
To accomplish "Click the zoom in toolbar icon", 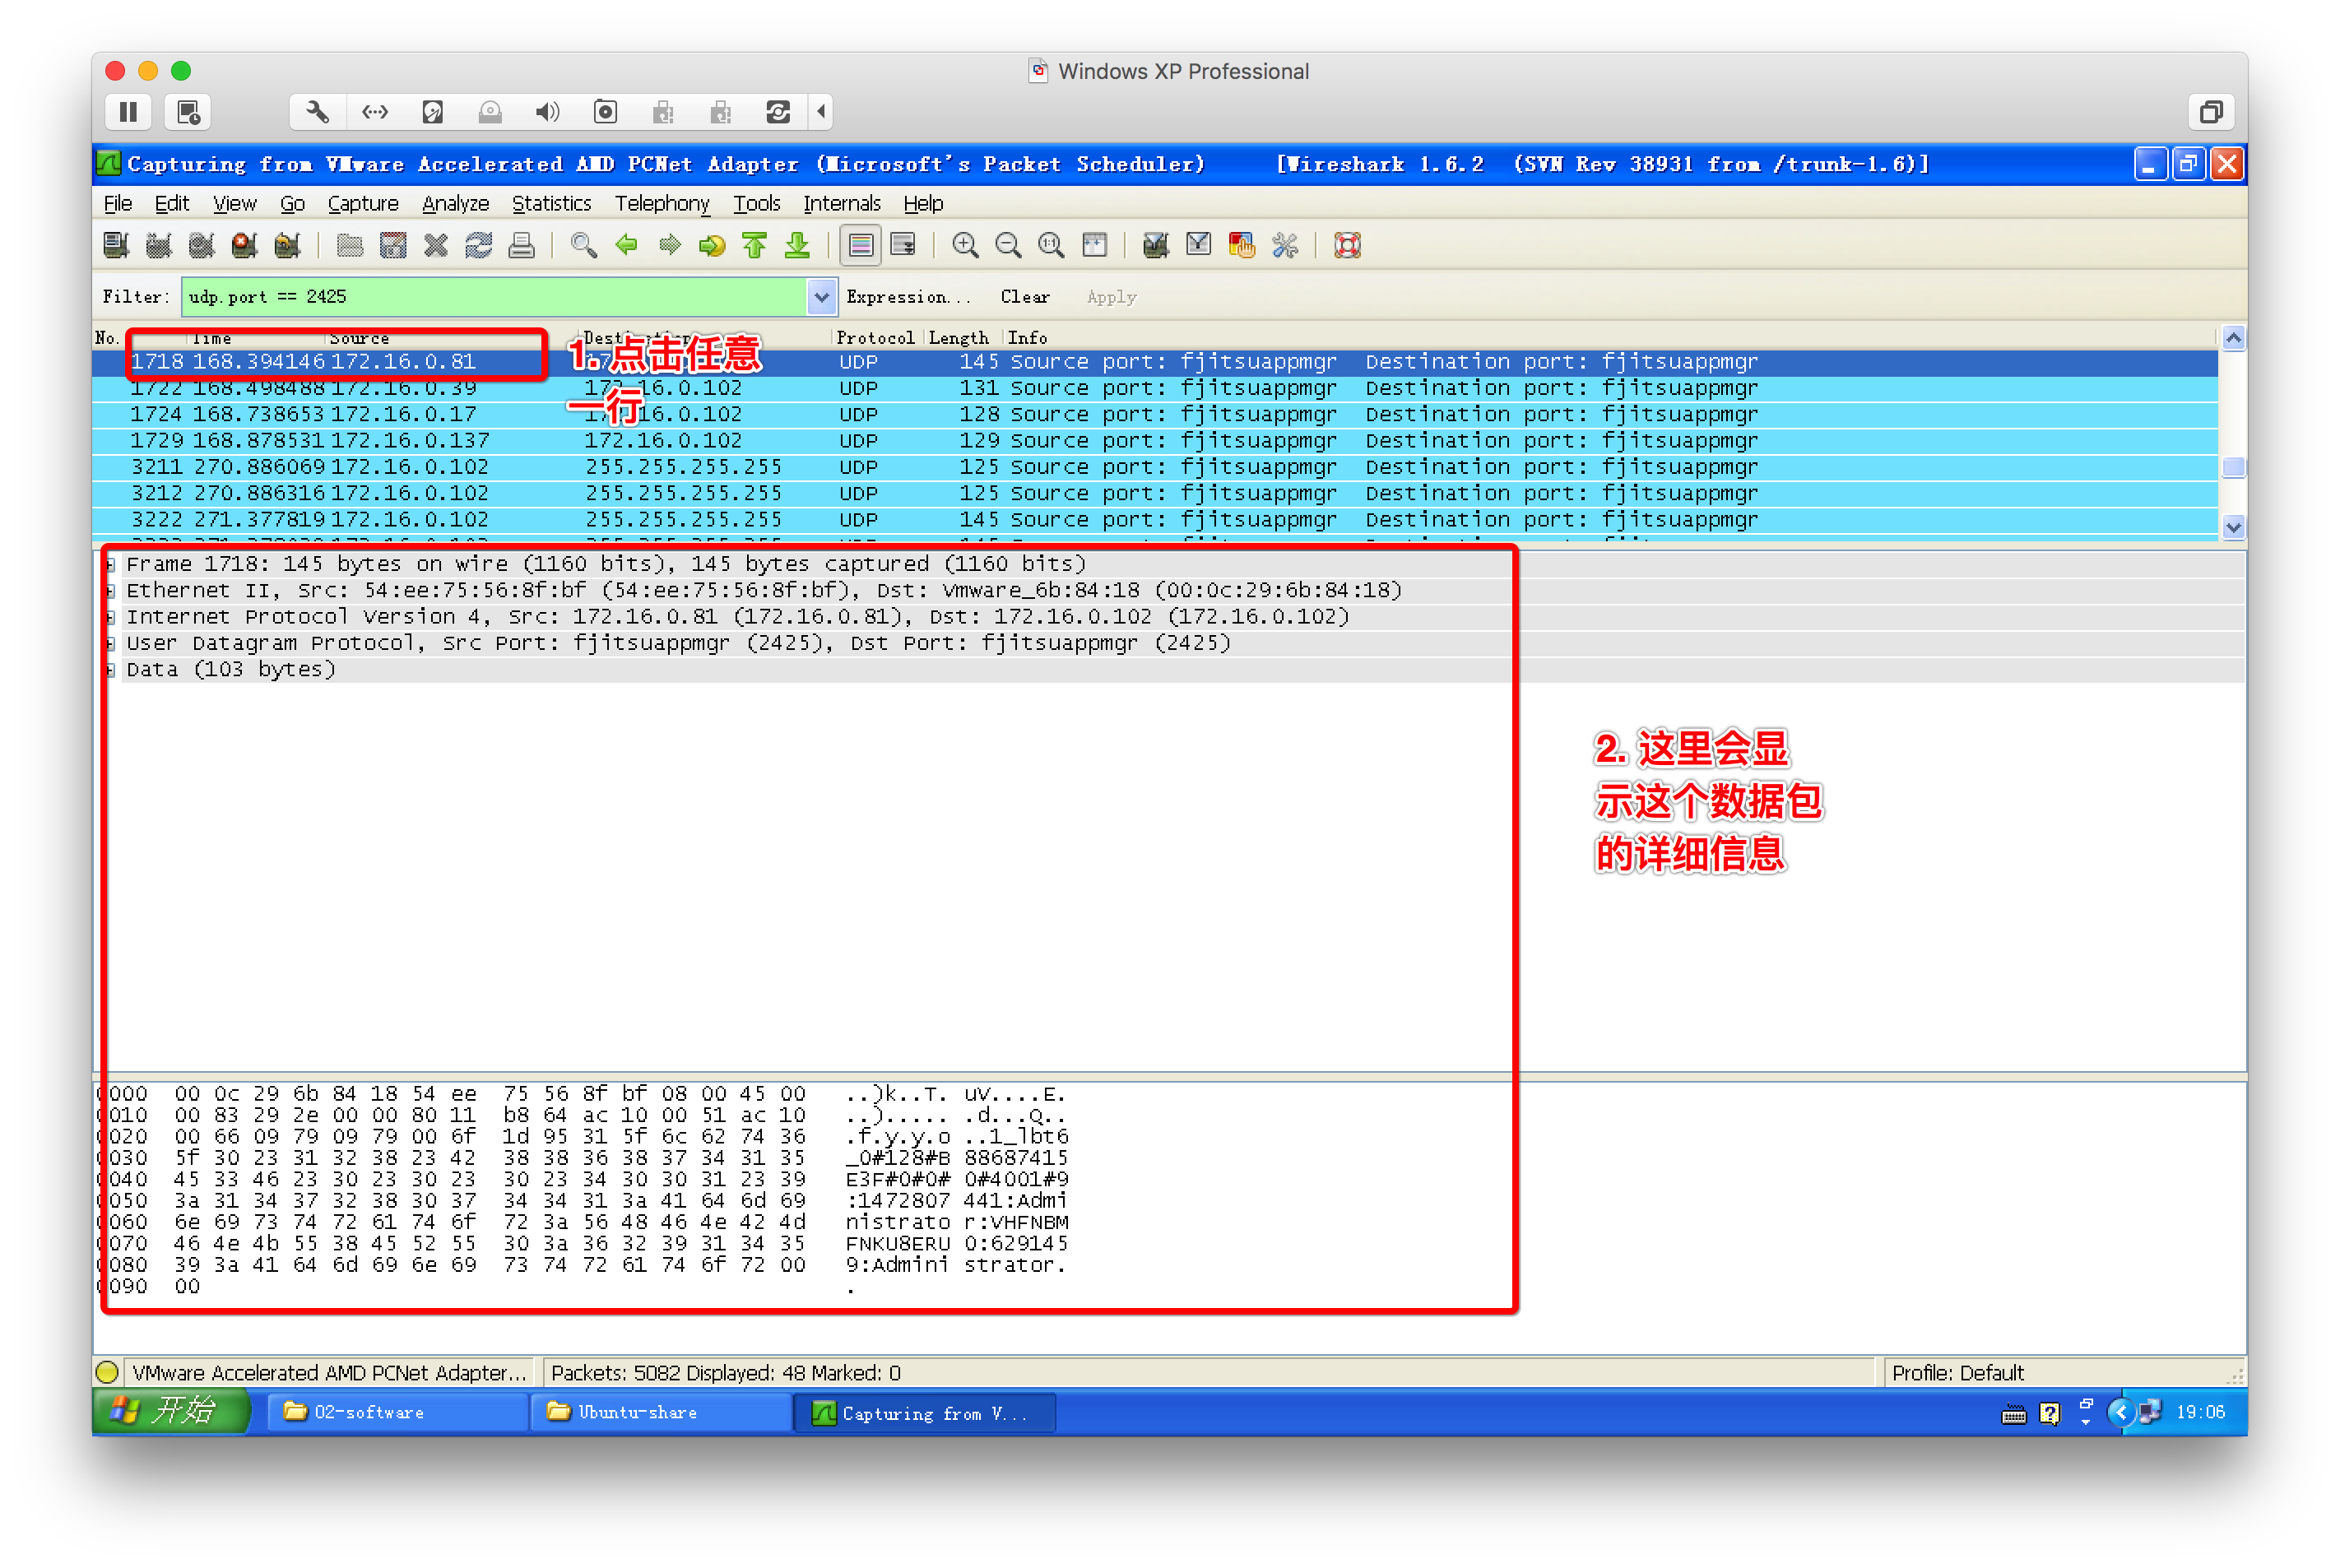I will point(965,245).
